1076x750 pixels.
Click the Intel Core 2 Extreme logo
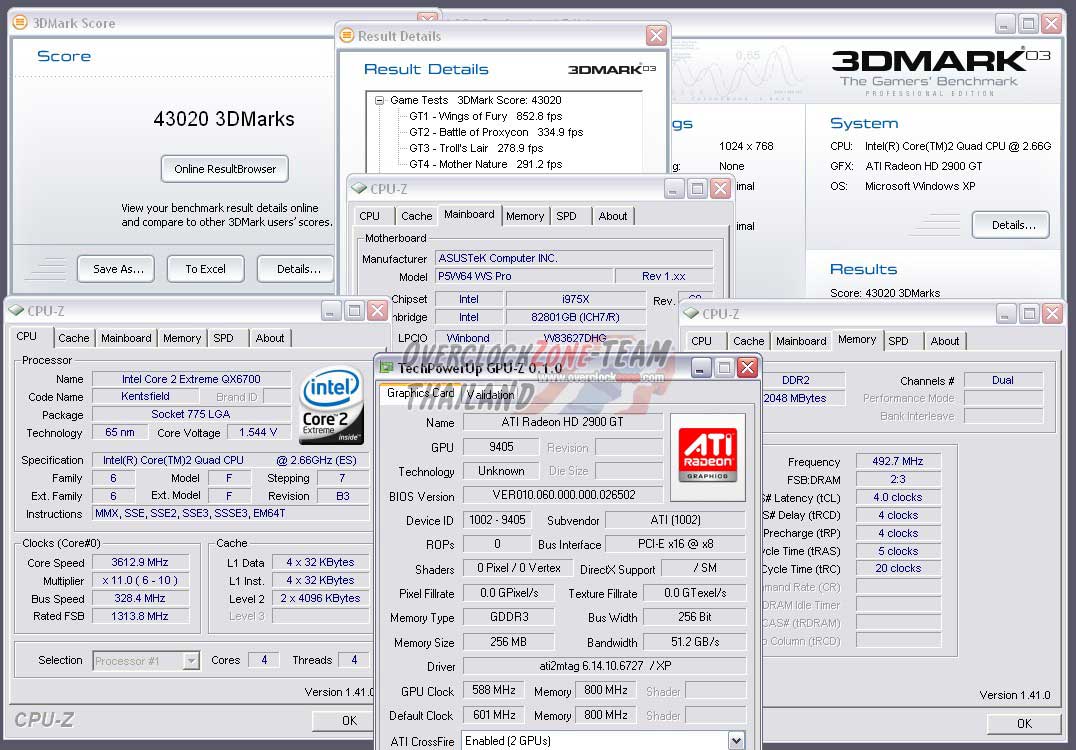pyautogui.click(x=331, y=405)
